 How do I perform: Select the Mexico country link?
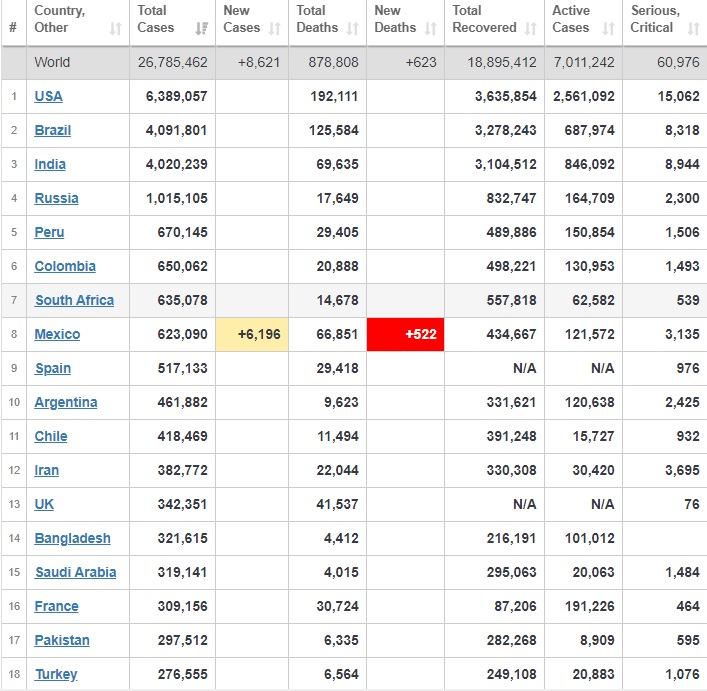click(x=57, y=334)
